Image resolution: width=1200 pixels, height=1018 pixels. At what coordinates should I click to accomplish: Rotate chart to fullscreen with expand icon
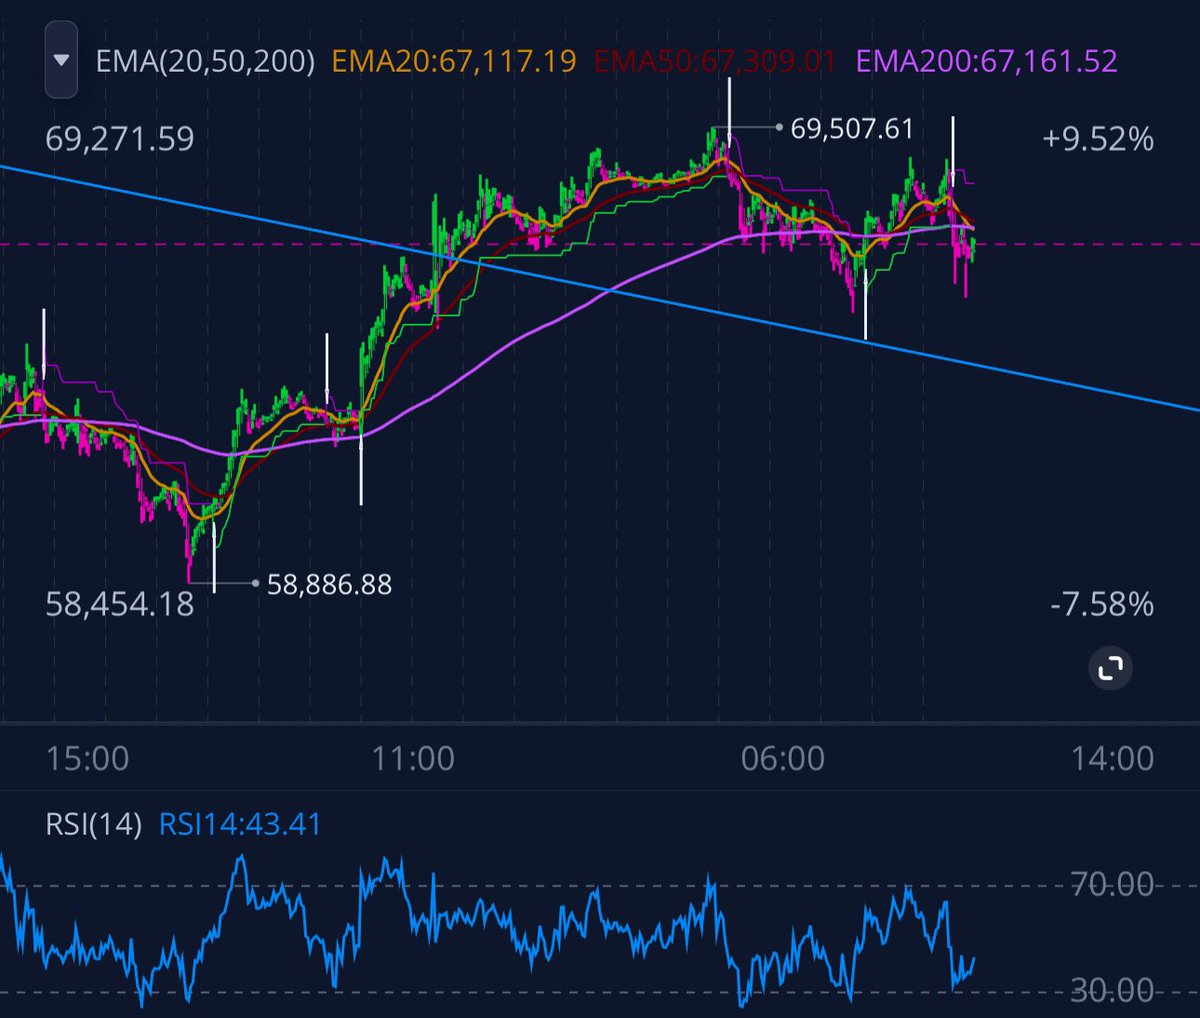tap(1110, 667)
